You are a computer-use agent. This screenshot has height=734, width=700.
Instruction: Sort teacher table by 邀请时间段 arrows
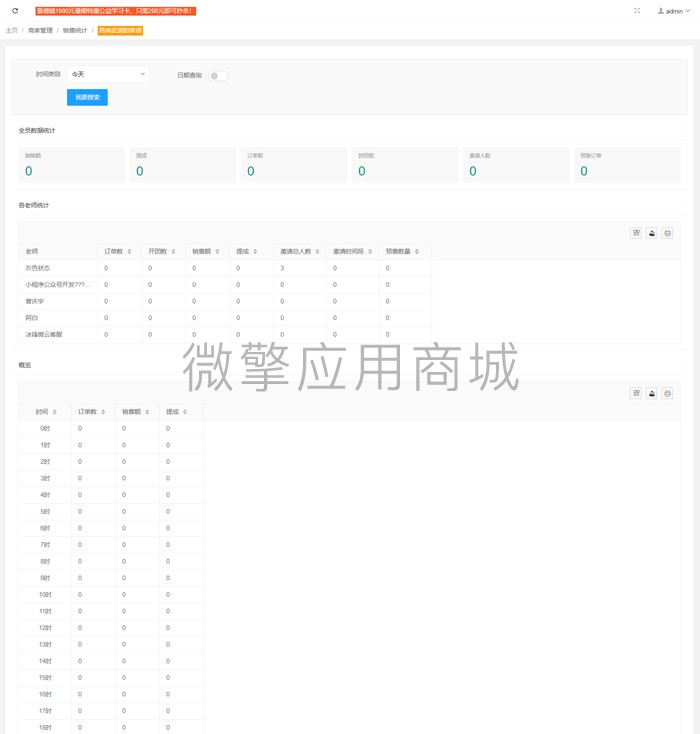tap(370, 252)
